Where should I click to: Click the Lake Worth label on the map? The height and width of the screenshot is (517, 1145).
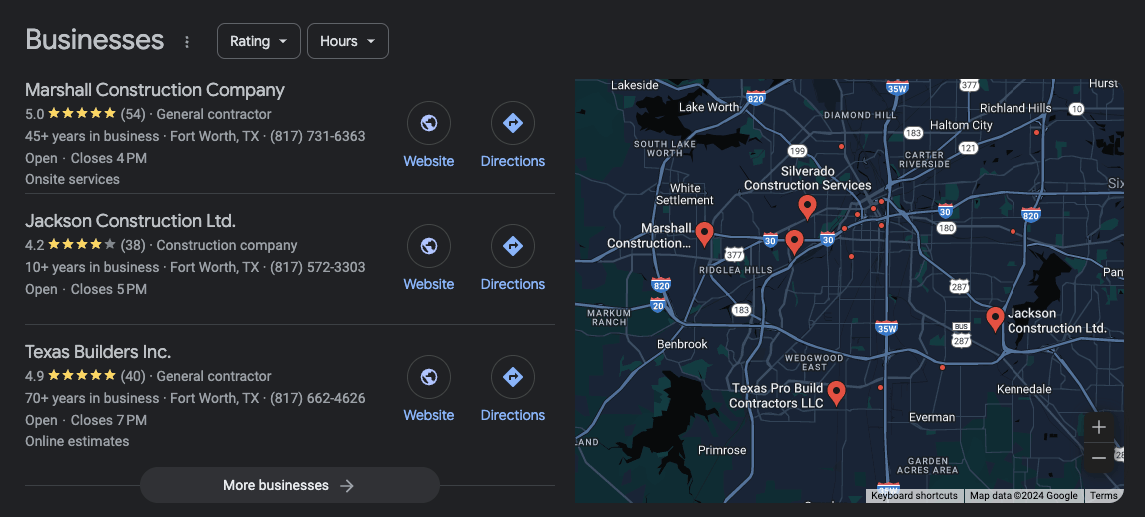click(708, 107)
